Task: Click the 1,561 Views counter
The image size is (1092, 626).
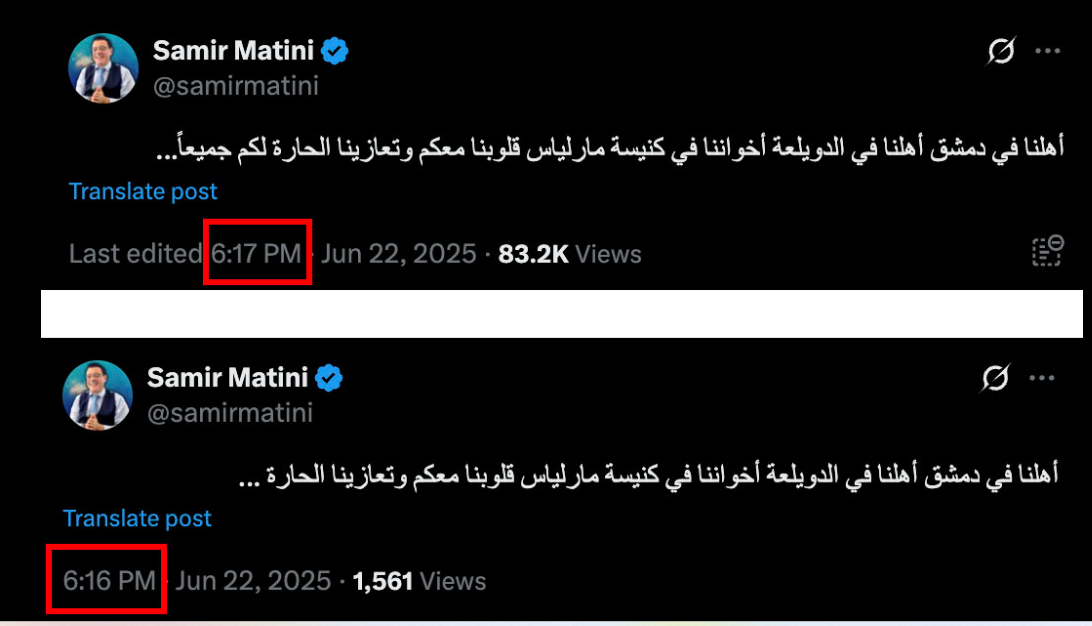Action: pyautogui.click(x=419, y=580)
